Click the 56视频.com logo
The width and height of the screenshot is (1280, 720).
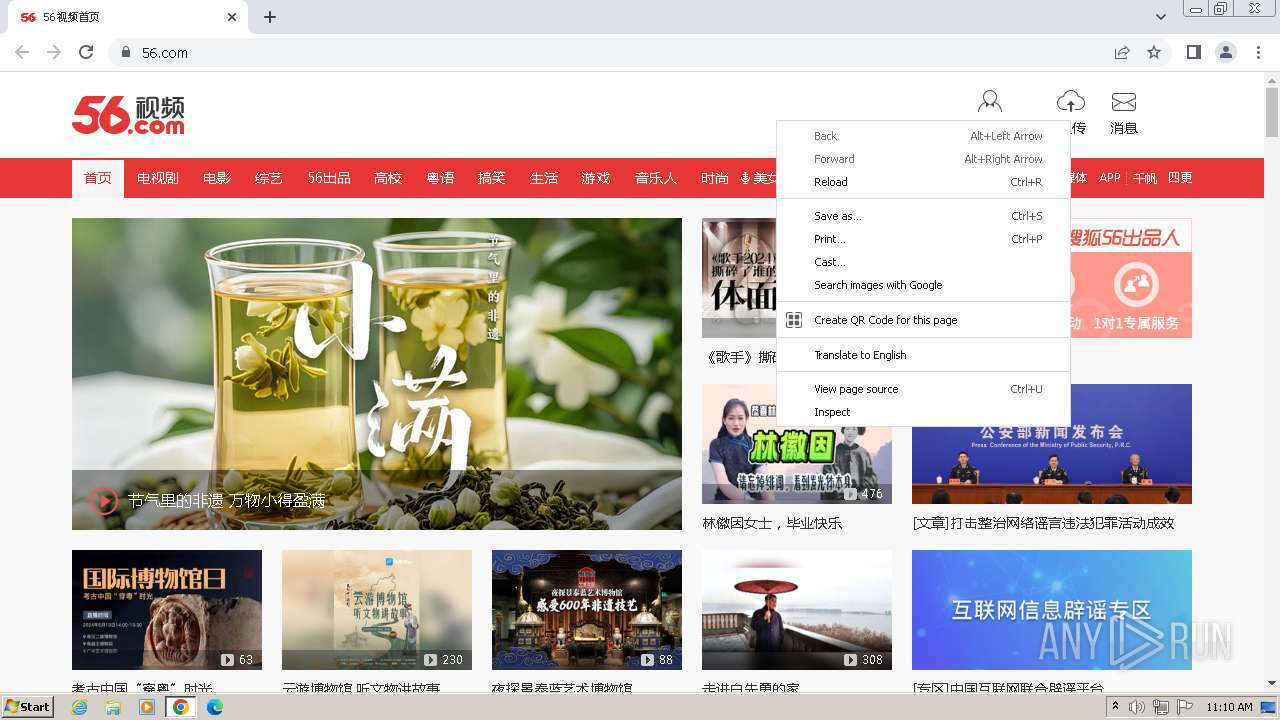coord(128,115)
